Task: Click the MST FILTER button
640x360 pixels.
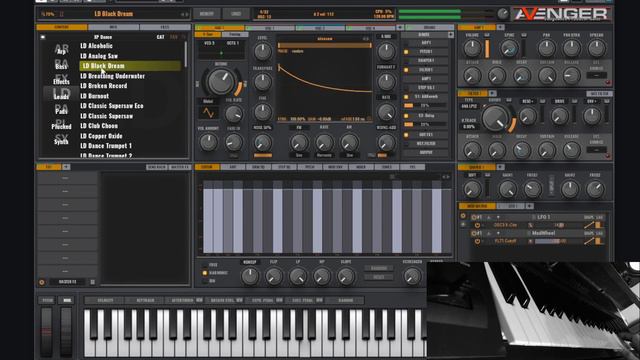Action: (599, 93)
